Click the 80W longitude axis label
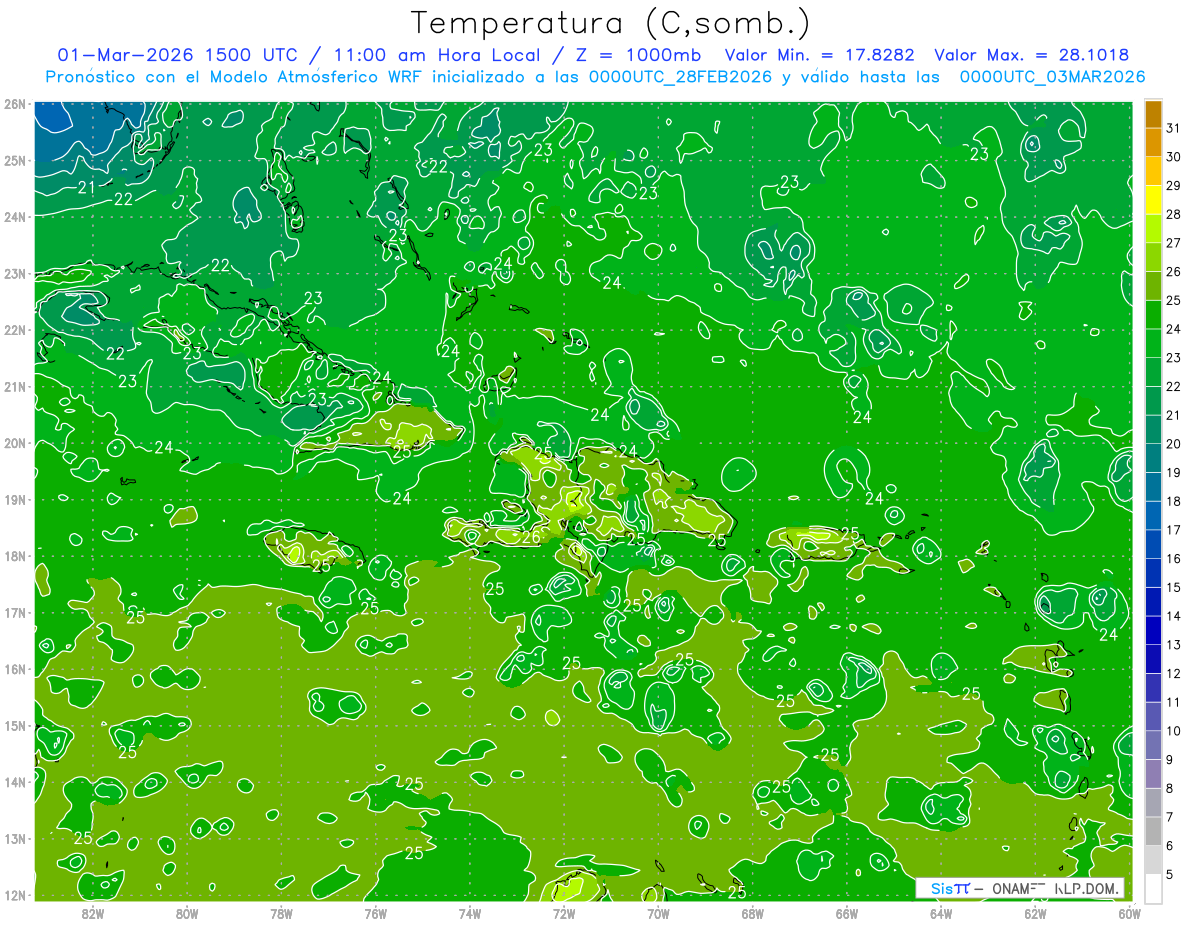 click(x=187, y=913)
